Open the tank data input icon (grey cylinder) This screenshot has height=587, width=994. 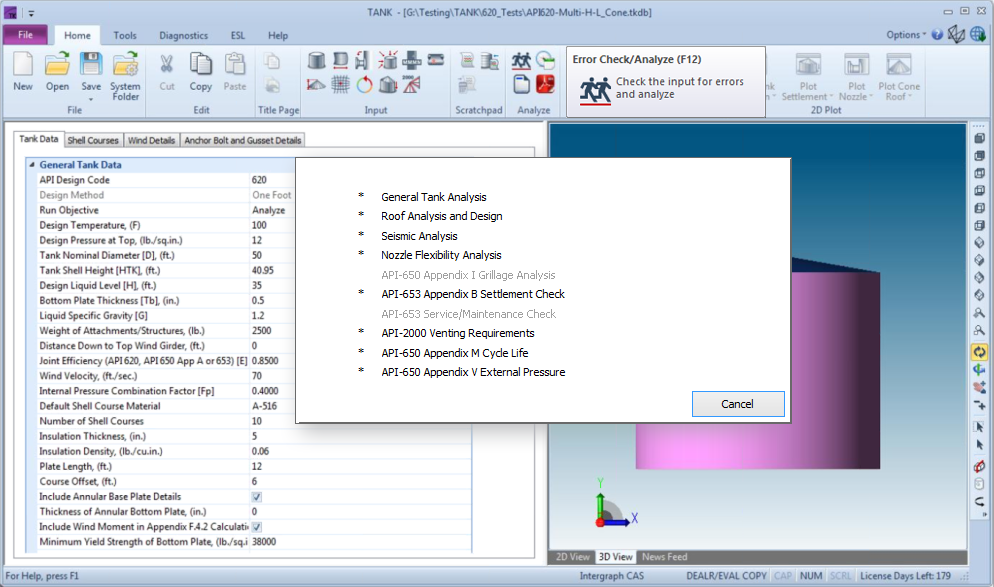[x=316, y=60]
